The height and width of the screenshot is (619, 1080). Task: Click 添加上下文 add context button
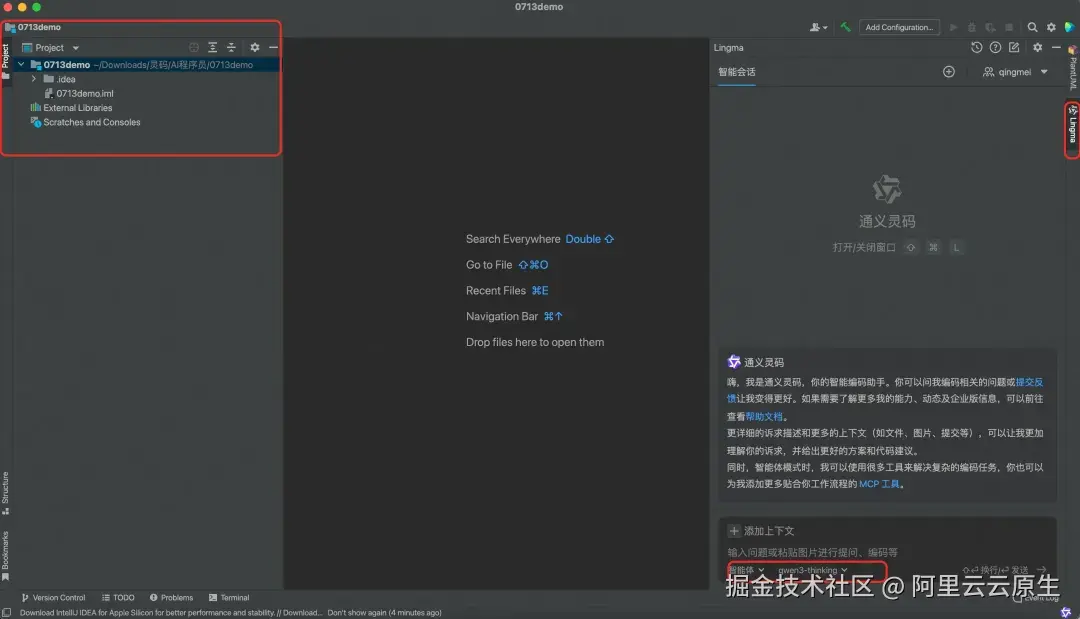point(761,531)
